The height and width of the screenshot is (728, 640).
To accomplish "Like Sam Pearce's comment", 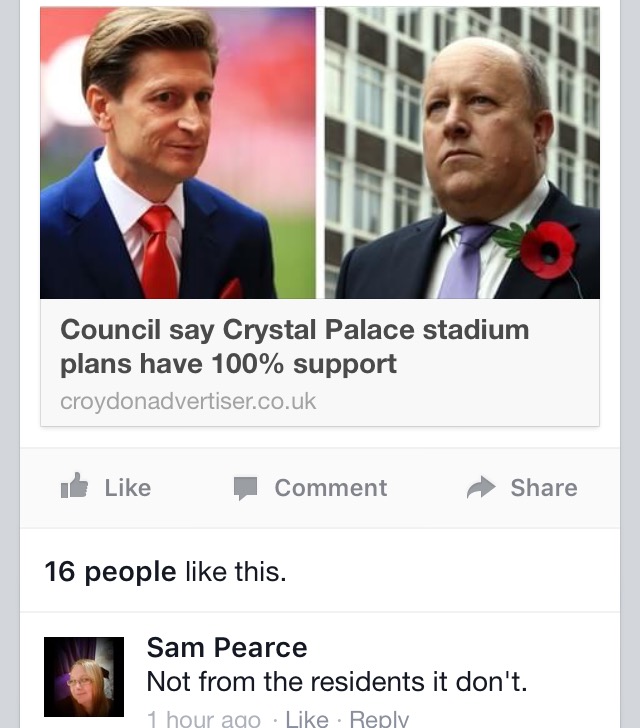I will 306,719.
